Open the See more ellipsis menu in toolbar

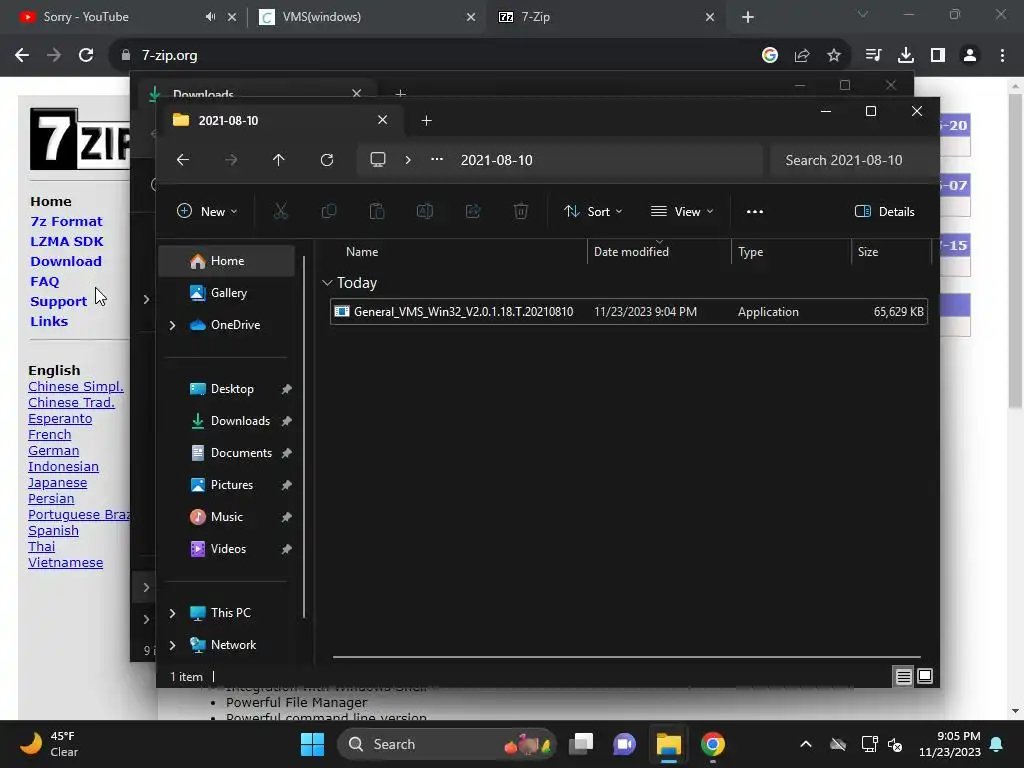click(x=754, y=212)
